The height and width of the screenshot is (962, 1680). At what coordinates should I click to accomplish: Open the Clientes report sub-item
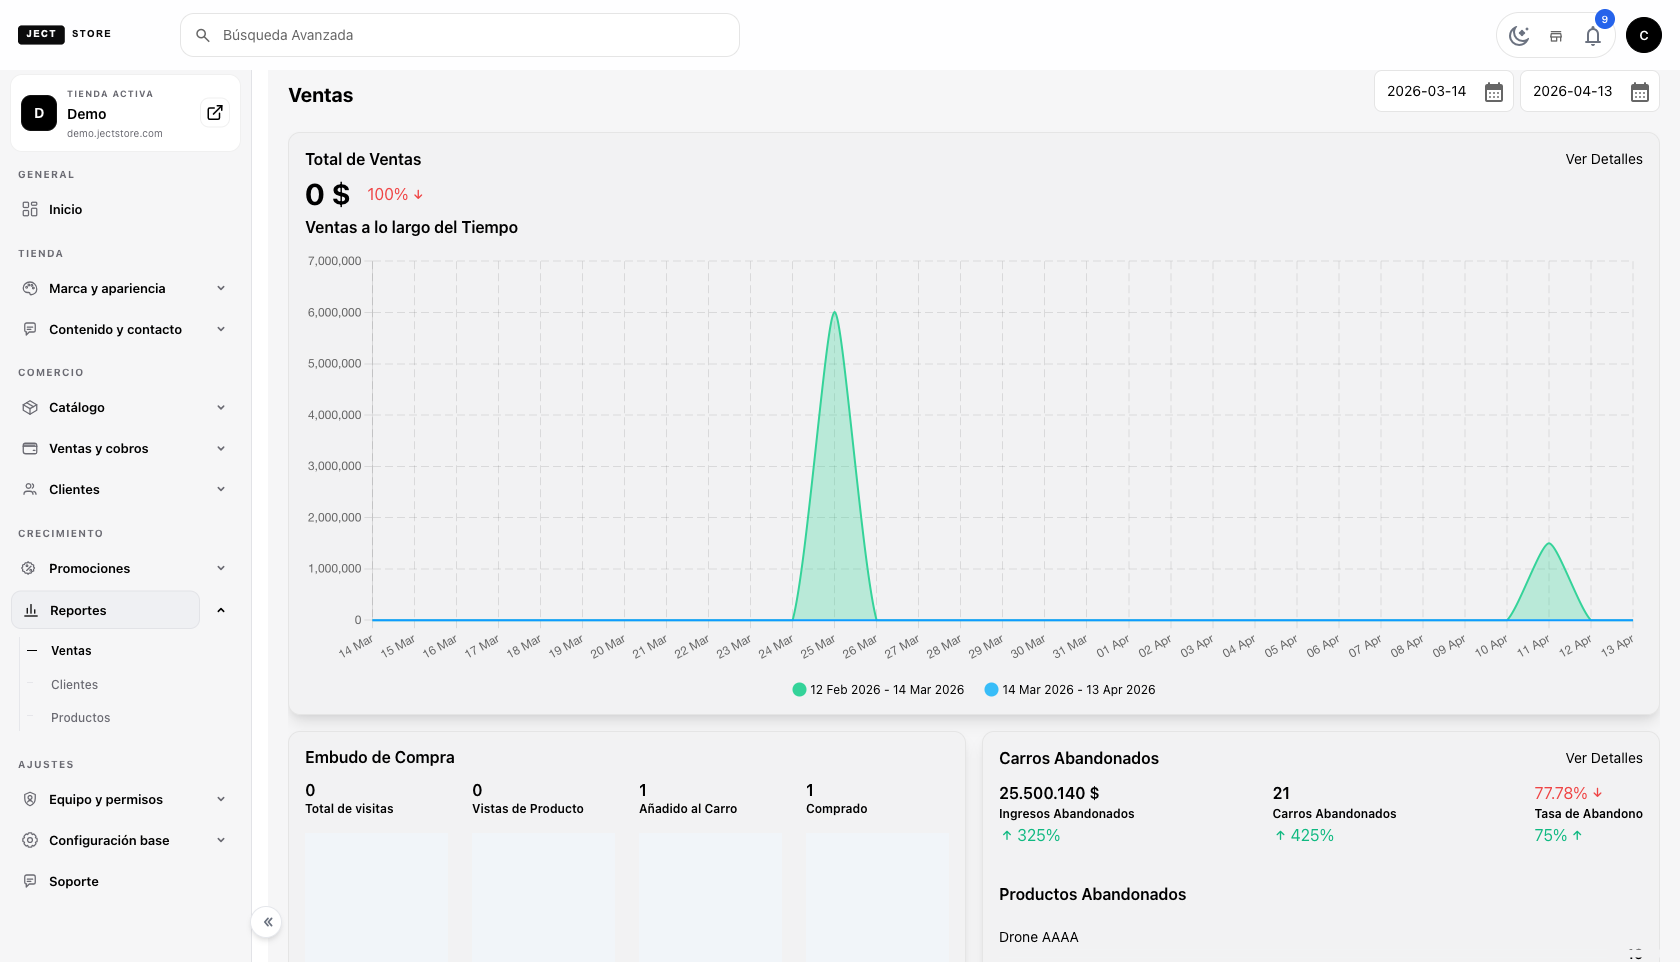tap(75, 685)
